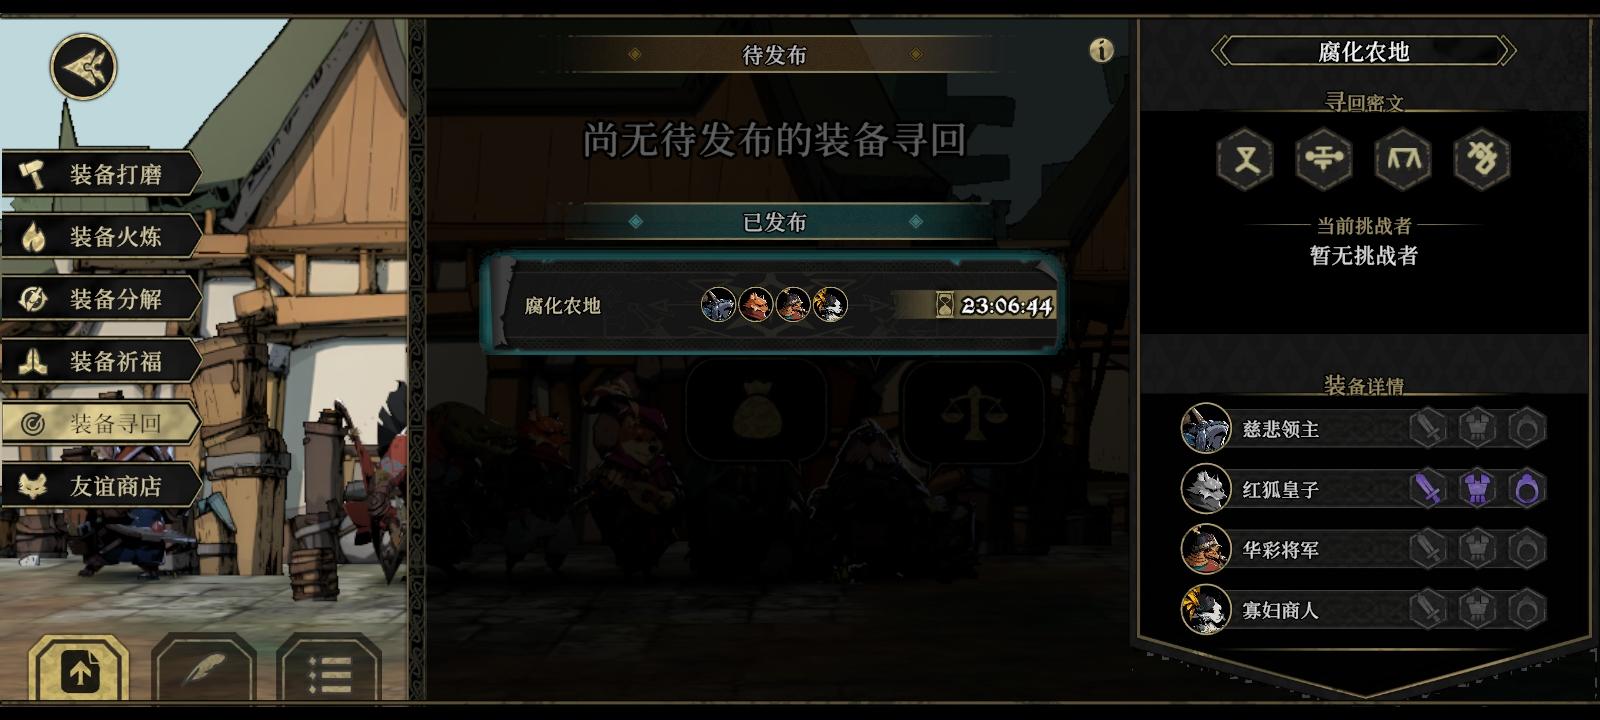The width and height of the screenshot is (1600, 720).
Task: Click the 慈悲领主 hero portrait
Action: (1206, 428)
